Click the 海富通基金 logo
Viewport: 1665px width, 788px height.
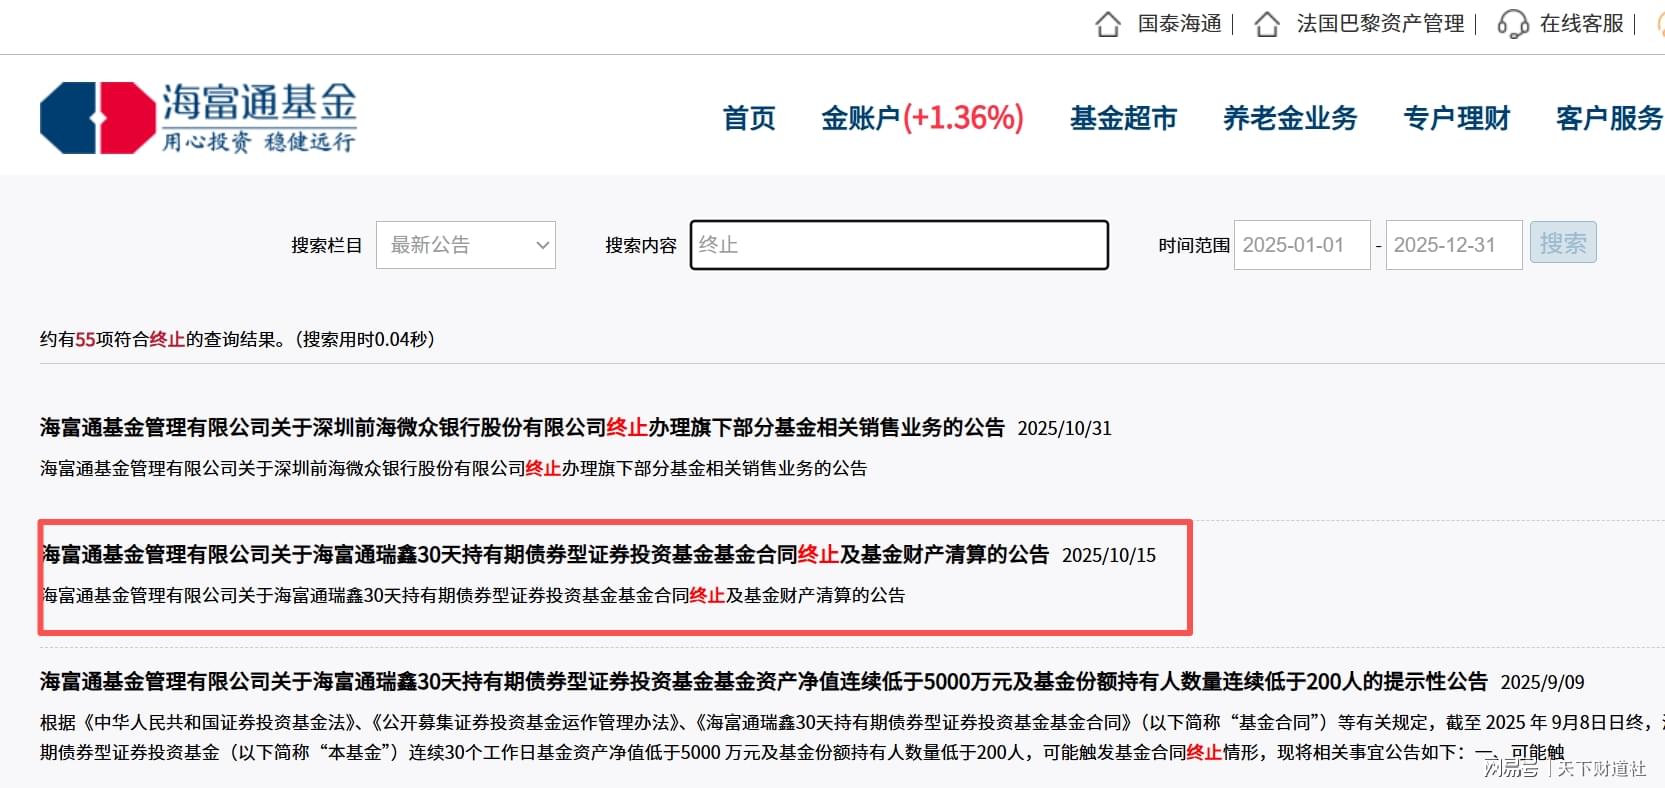(198, 118)
